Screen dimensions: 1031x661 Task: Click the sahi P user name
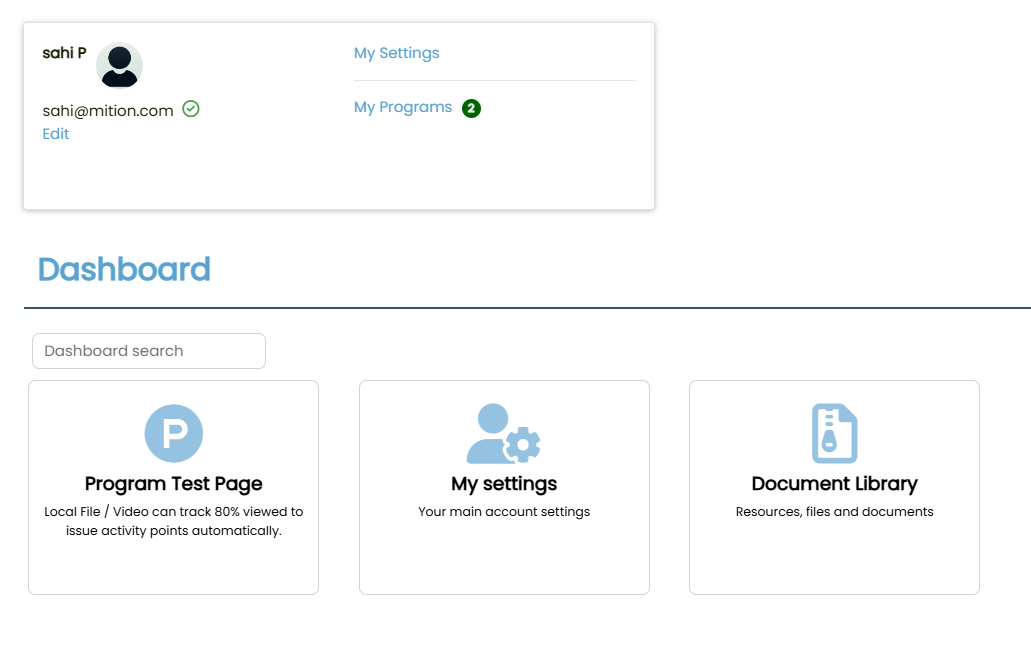64,53
